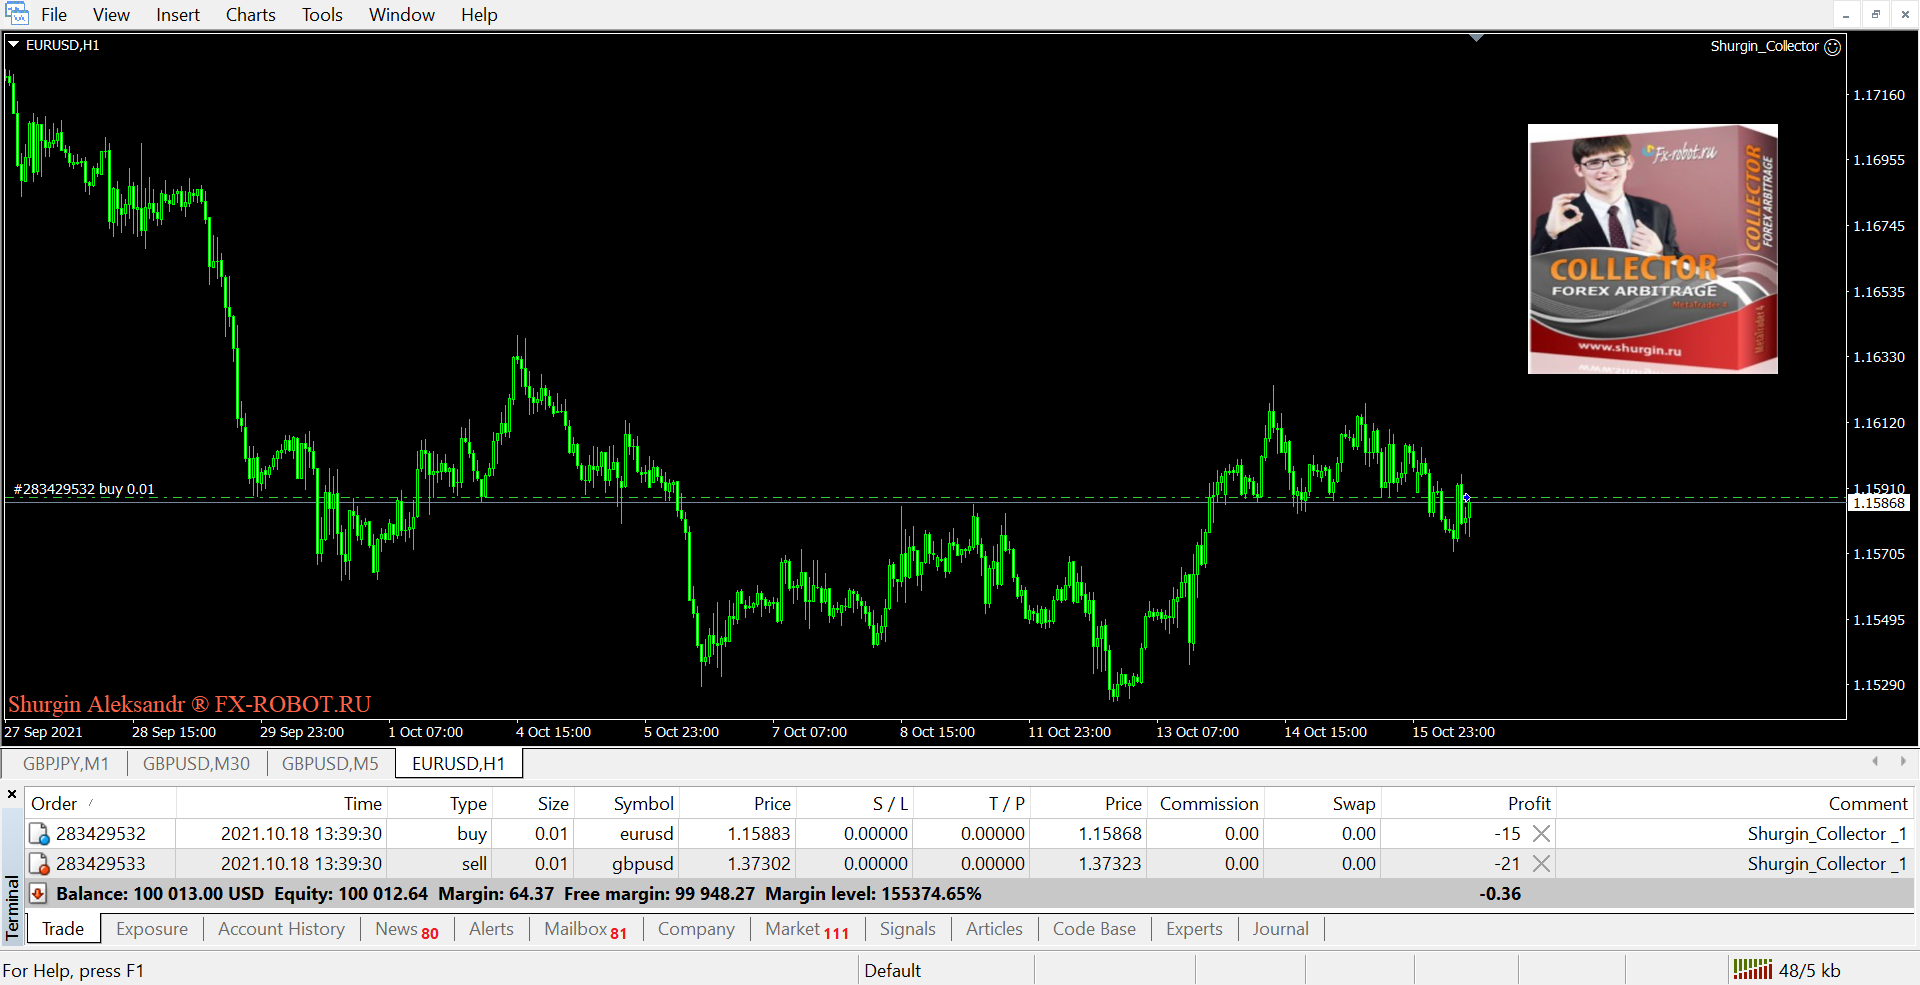Screen dimensions: 1920x985
Task: Open the Charts menu
Action: coord(250,15)
